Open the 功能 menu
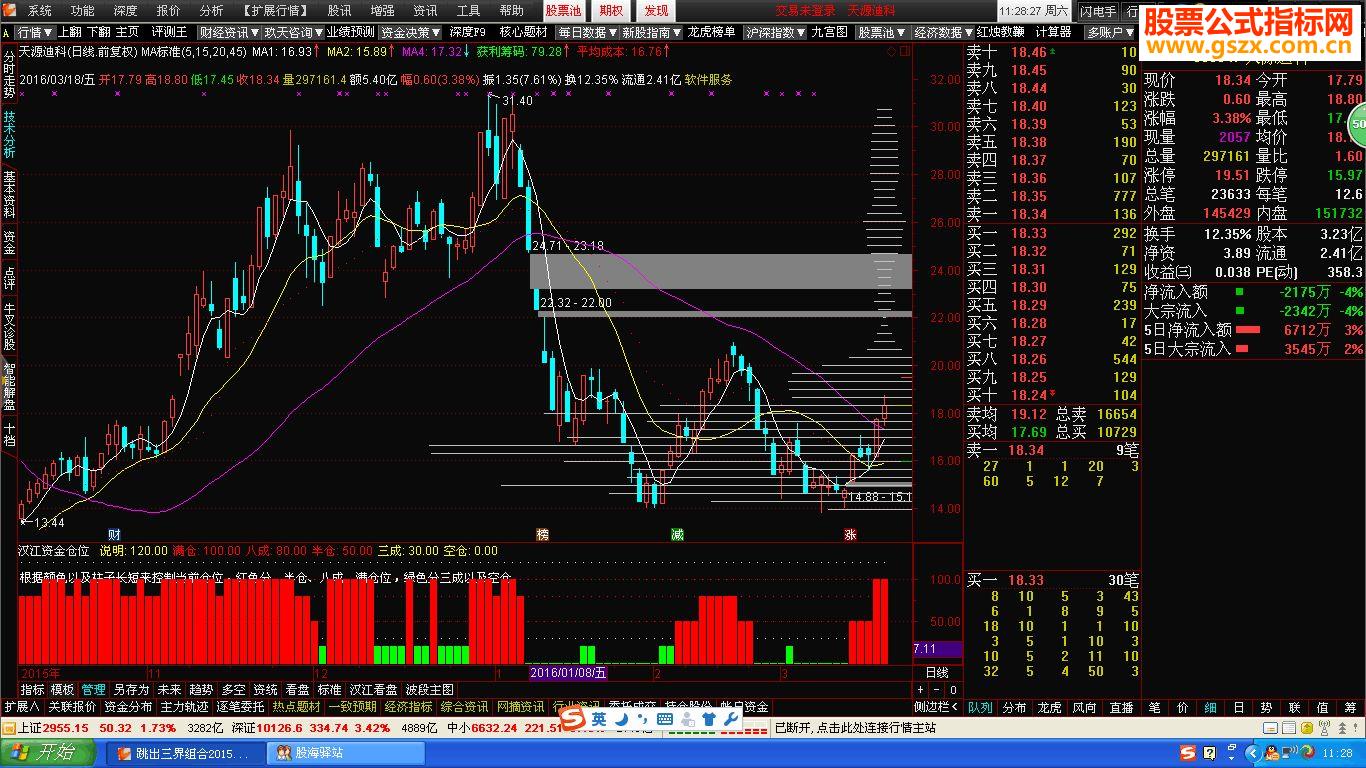 point(82,11)
